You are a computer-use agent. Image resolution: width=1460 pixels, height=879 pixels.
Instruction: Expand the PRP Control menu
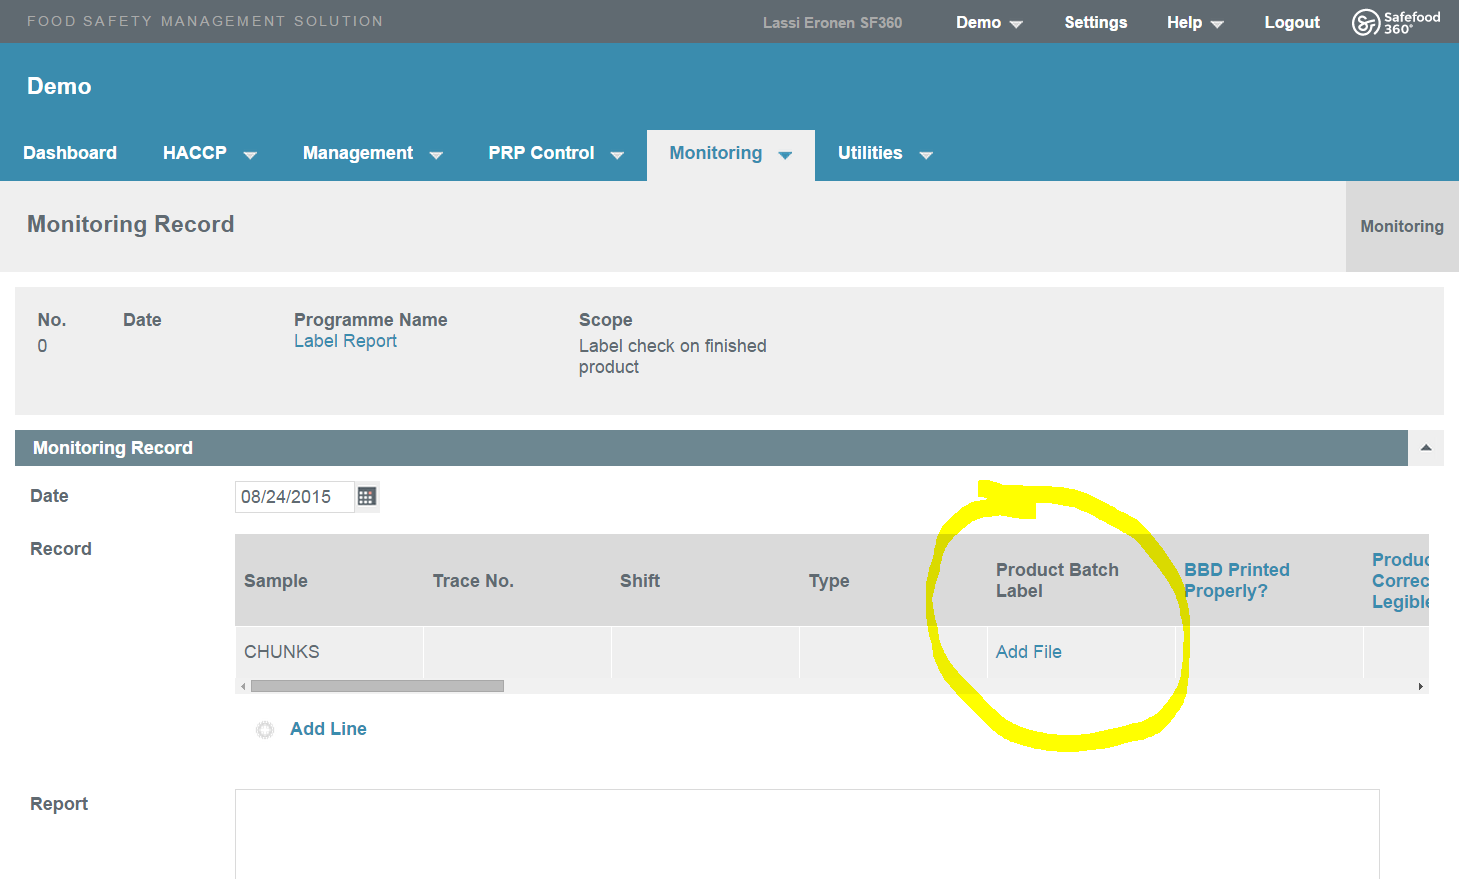tap(556, 154)
